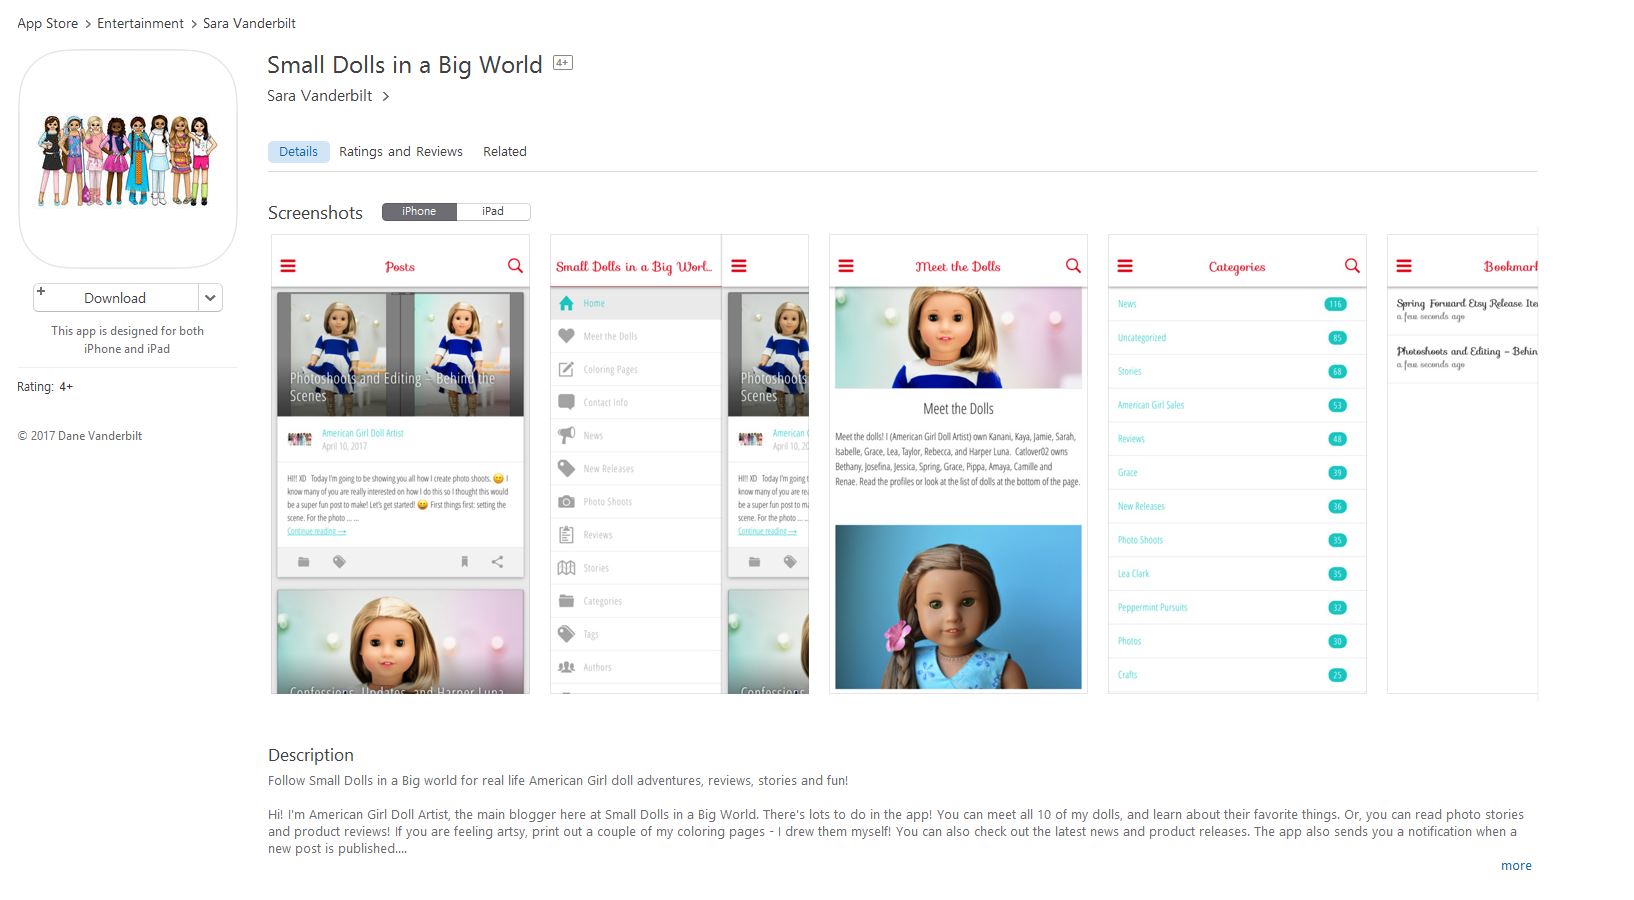Click the tag icon beside New Releases
The image size is (1634, 900).
pos(566,468)
